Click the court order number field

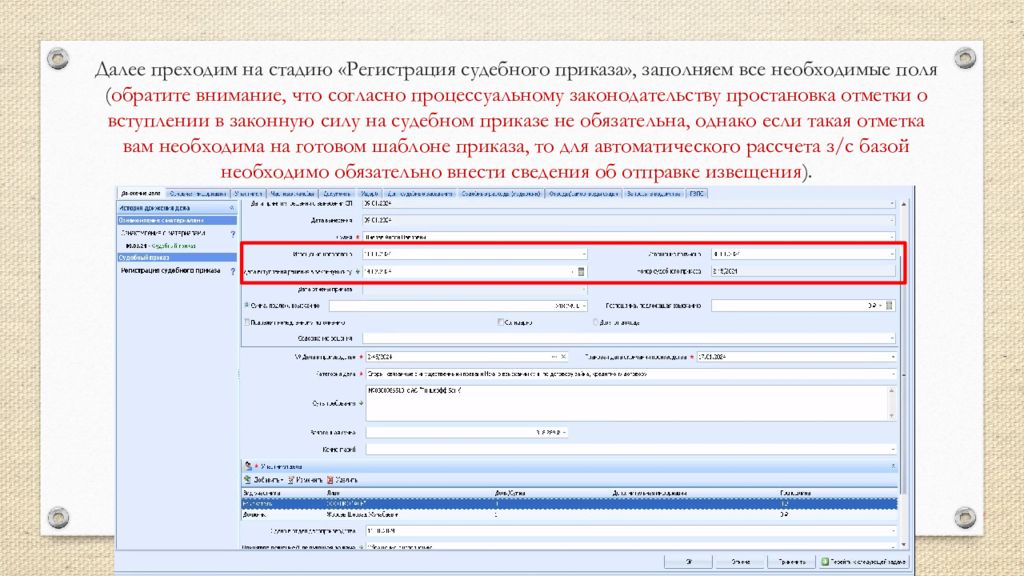point(803,271)
